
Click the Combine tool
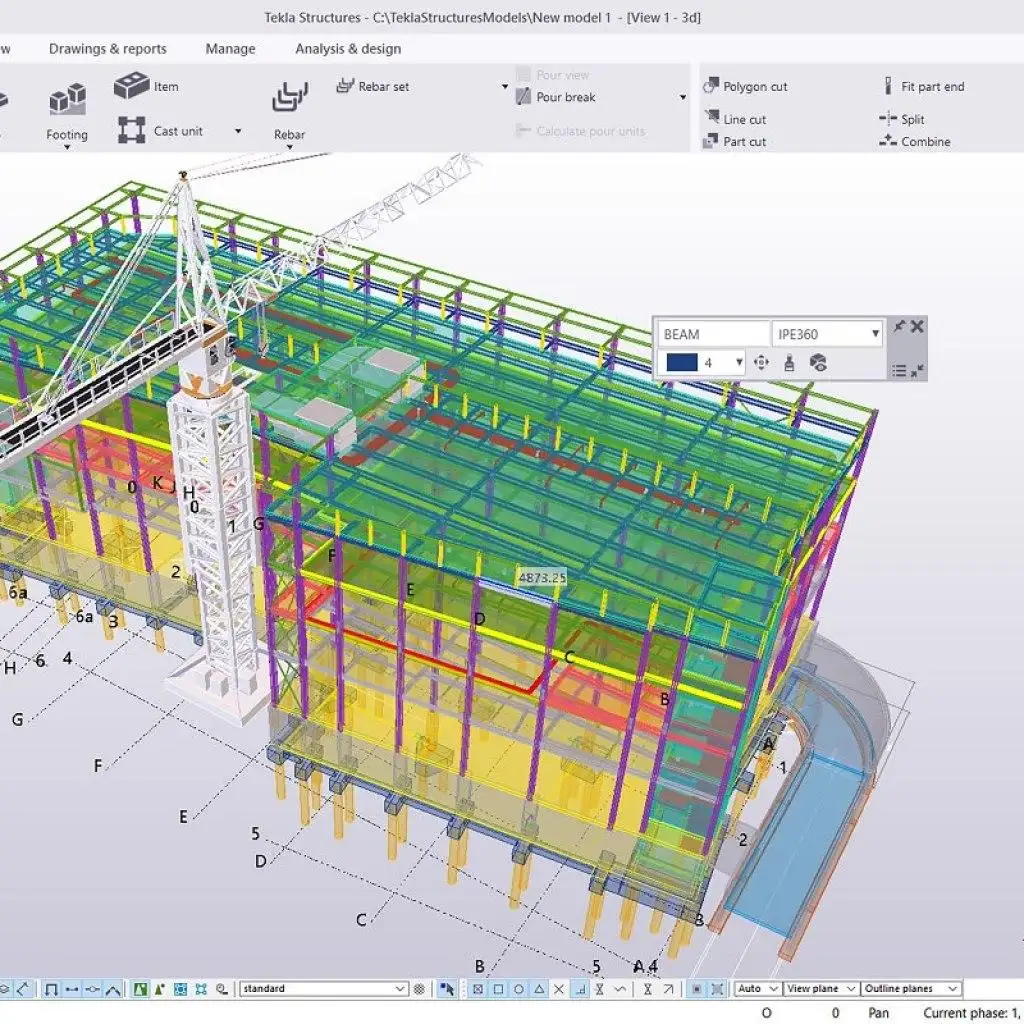914,141
